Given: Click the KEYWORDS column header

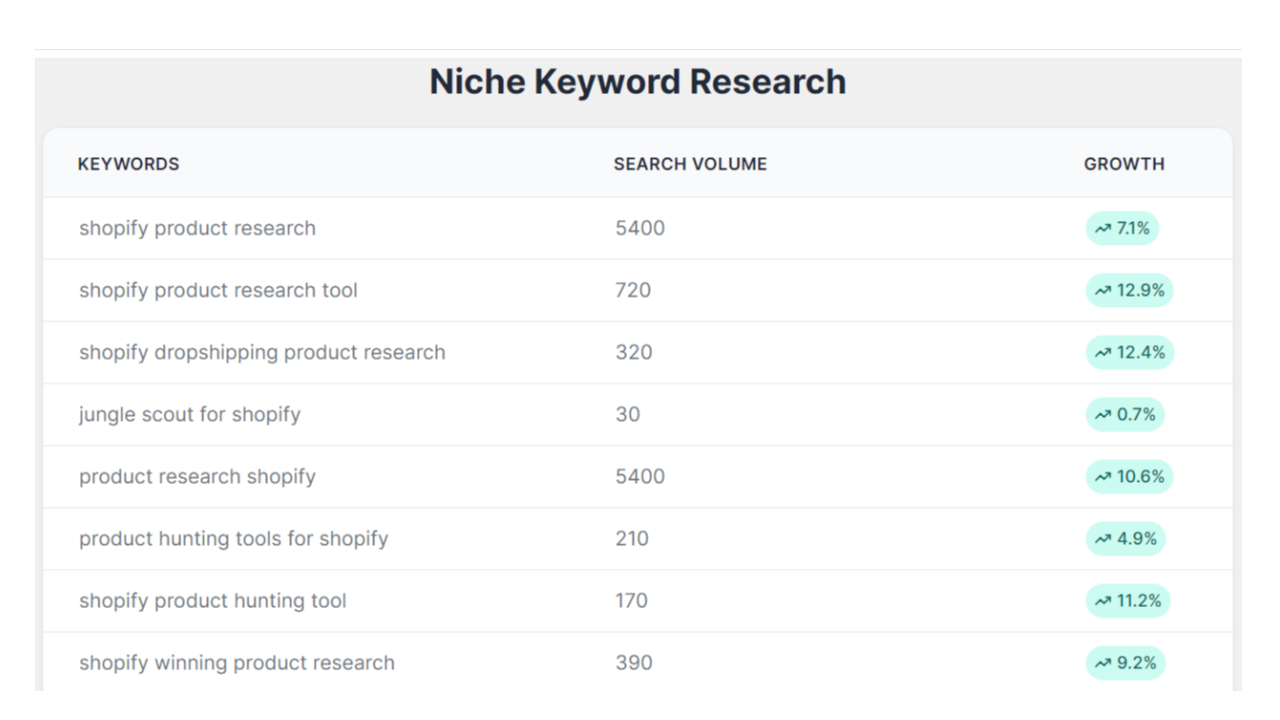Looking at the screenshot, I should (x=128, y=164).
